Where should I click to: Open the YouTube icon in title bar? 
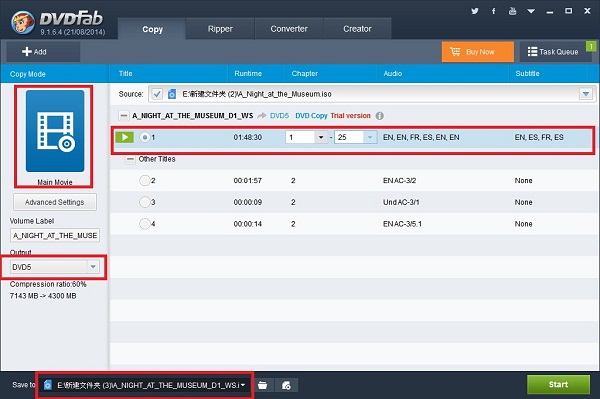click(512, 11)
